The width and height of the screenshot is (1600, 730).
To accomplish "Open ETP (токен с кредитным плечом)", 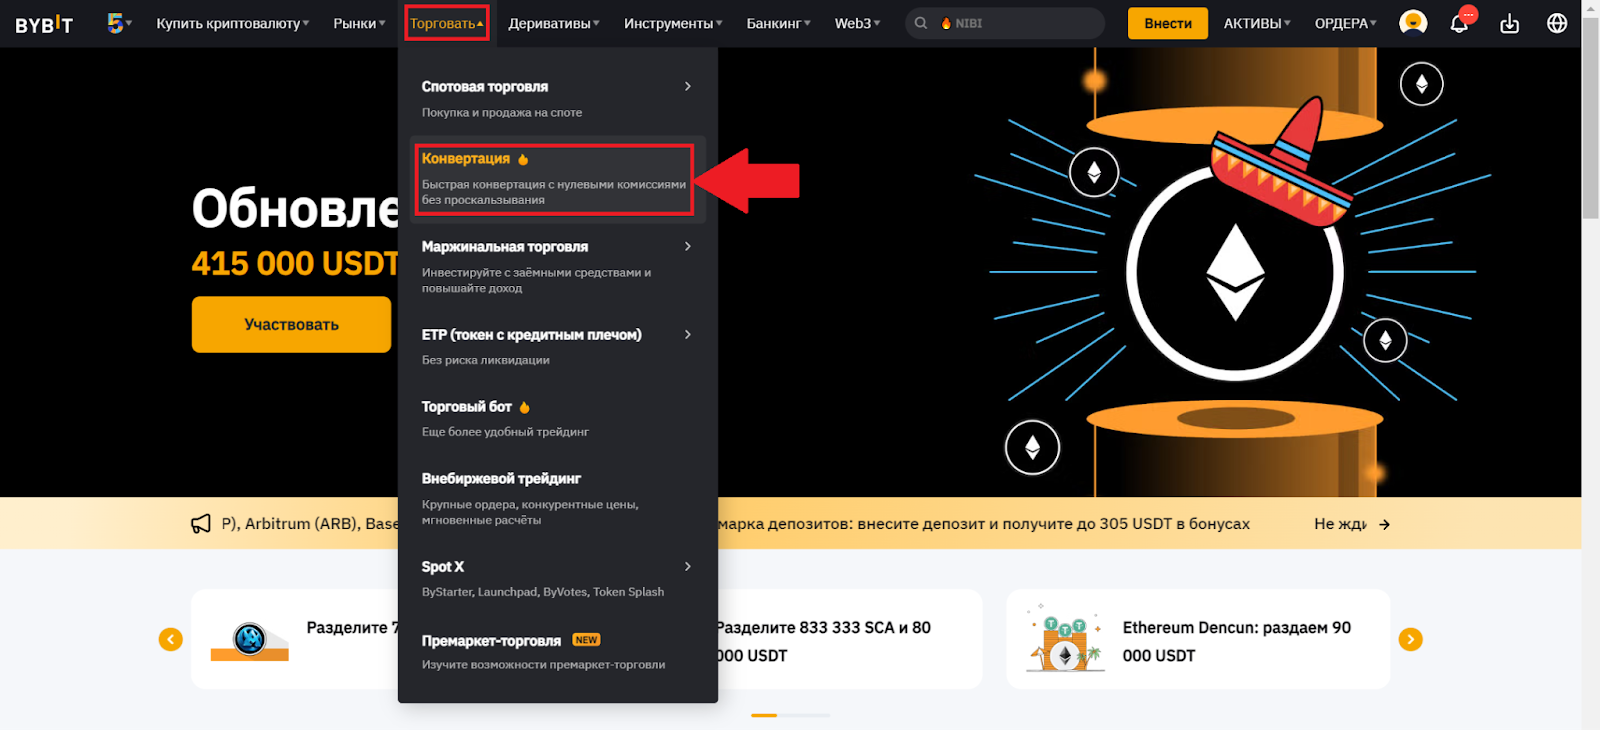I will (x=557, y=347).
